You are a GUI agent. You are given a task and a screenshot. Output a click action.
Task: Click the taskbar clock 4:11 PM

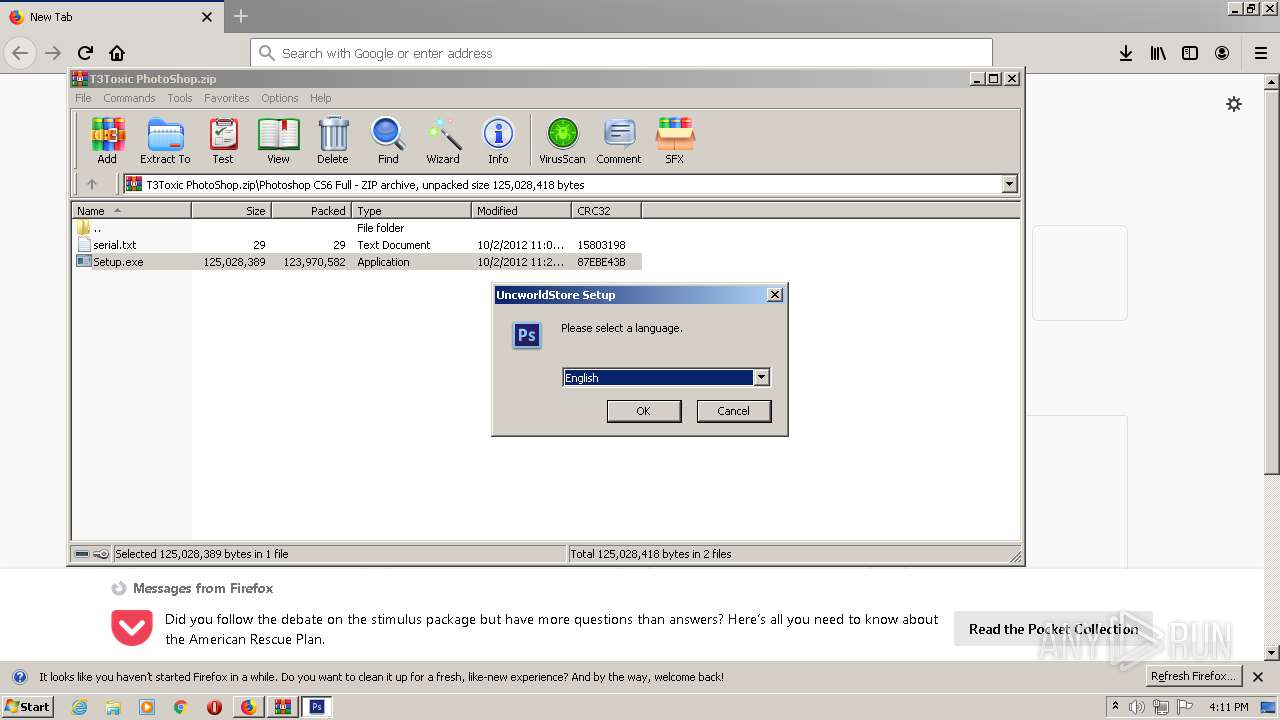pyautogui.click(x=1228, y=707)
